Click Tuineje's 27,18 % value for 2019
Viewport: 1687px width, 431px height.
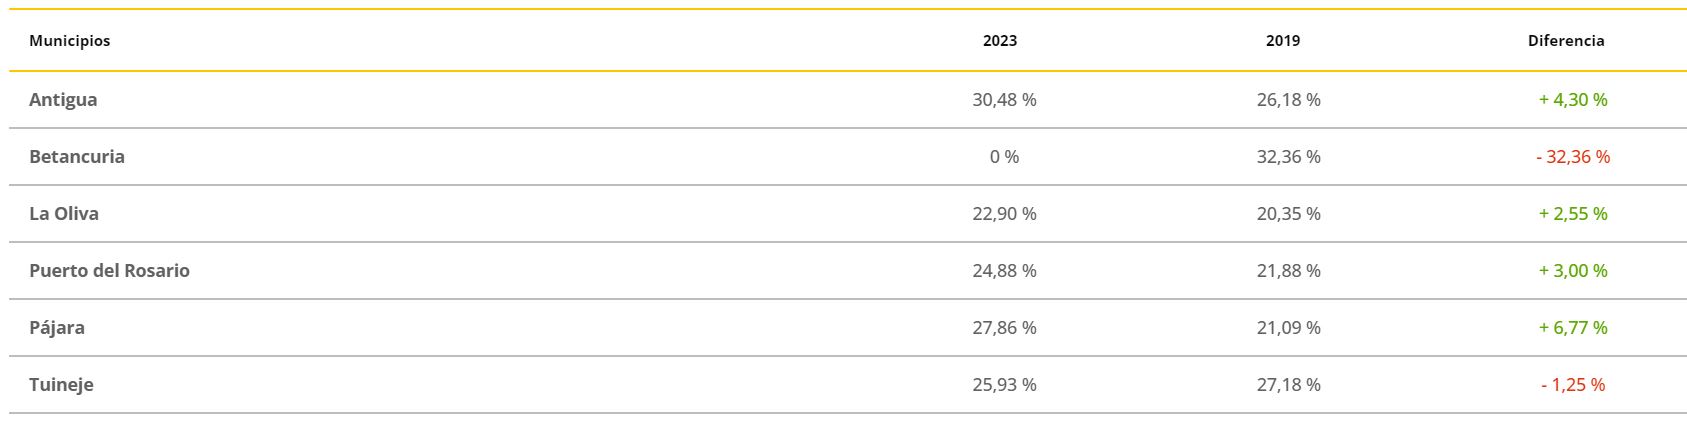coord(1288,385)
